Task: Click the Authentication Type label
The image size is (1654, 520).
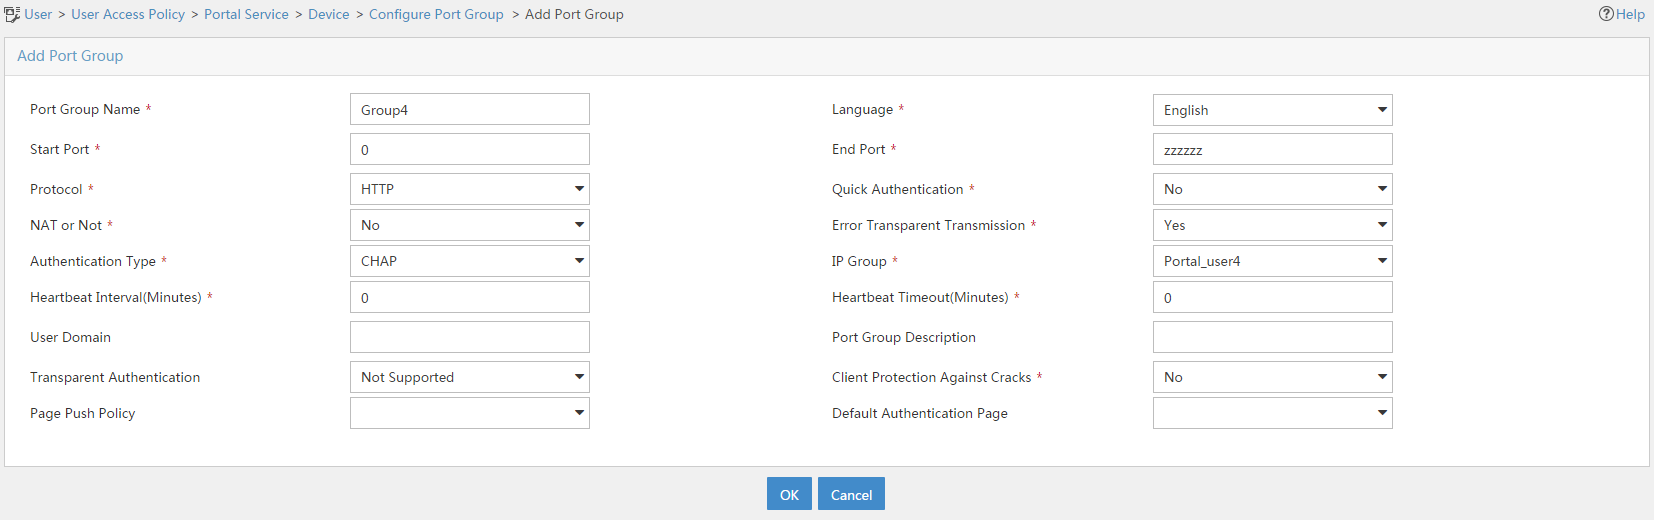Action: 93,261
